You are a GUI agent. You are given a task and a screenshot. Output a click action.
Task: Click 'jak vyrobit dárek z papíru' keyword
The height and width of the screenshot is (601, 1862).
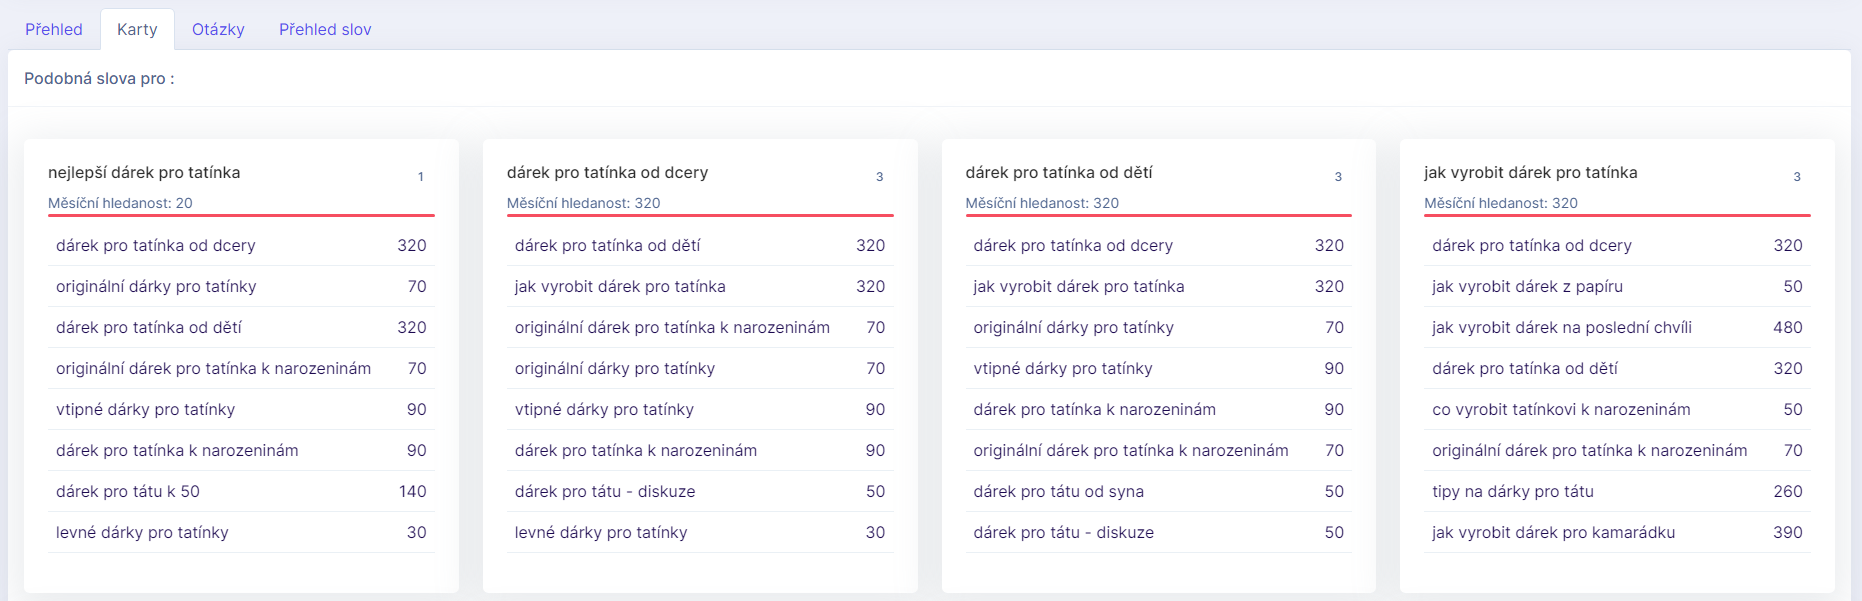(x=1527, y=286)
